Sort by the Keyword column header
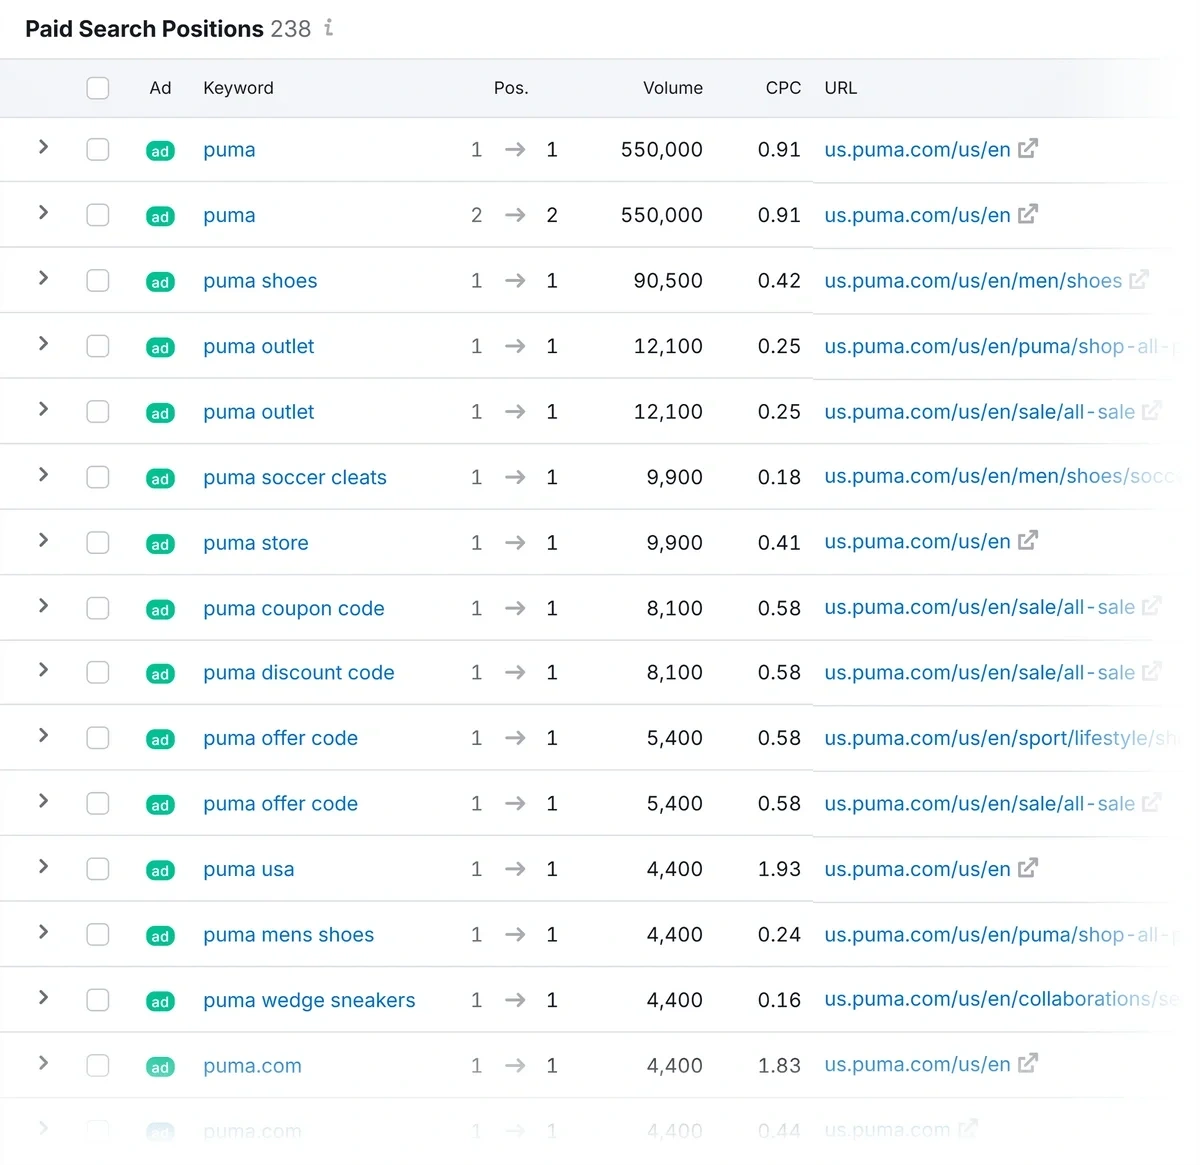This screenshot has height=1165, width=1200. click(x=238, y=88)
